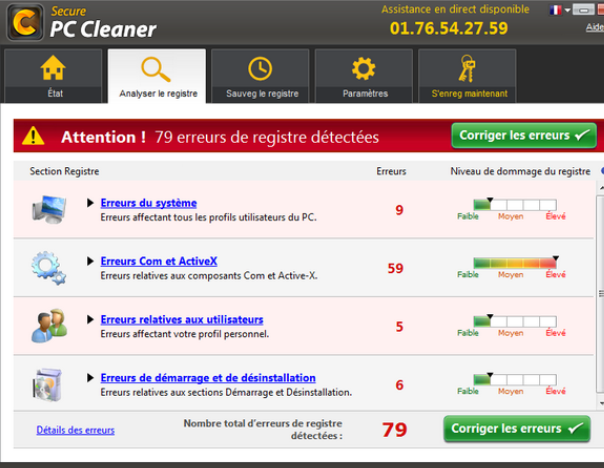Viewport: 604px width, 468px height.
Task: Click the Secure PC Cleaner logo icon
Action: [x=25, y=22]
